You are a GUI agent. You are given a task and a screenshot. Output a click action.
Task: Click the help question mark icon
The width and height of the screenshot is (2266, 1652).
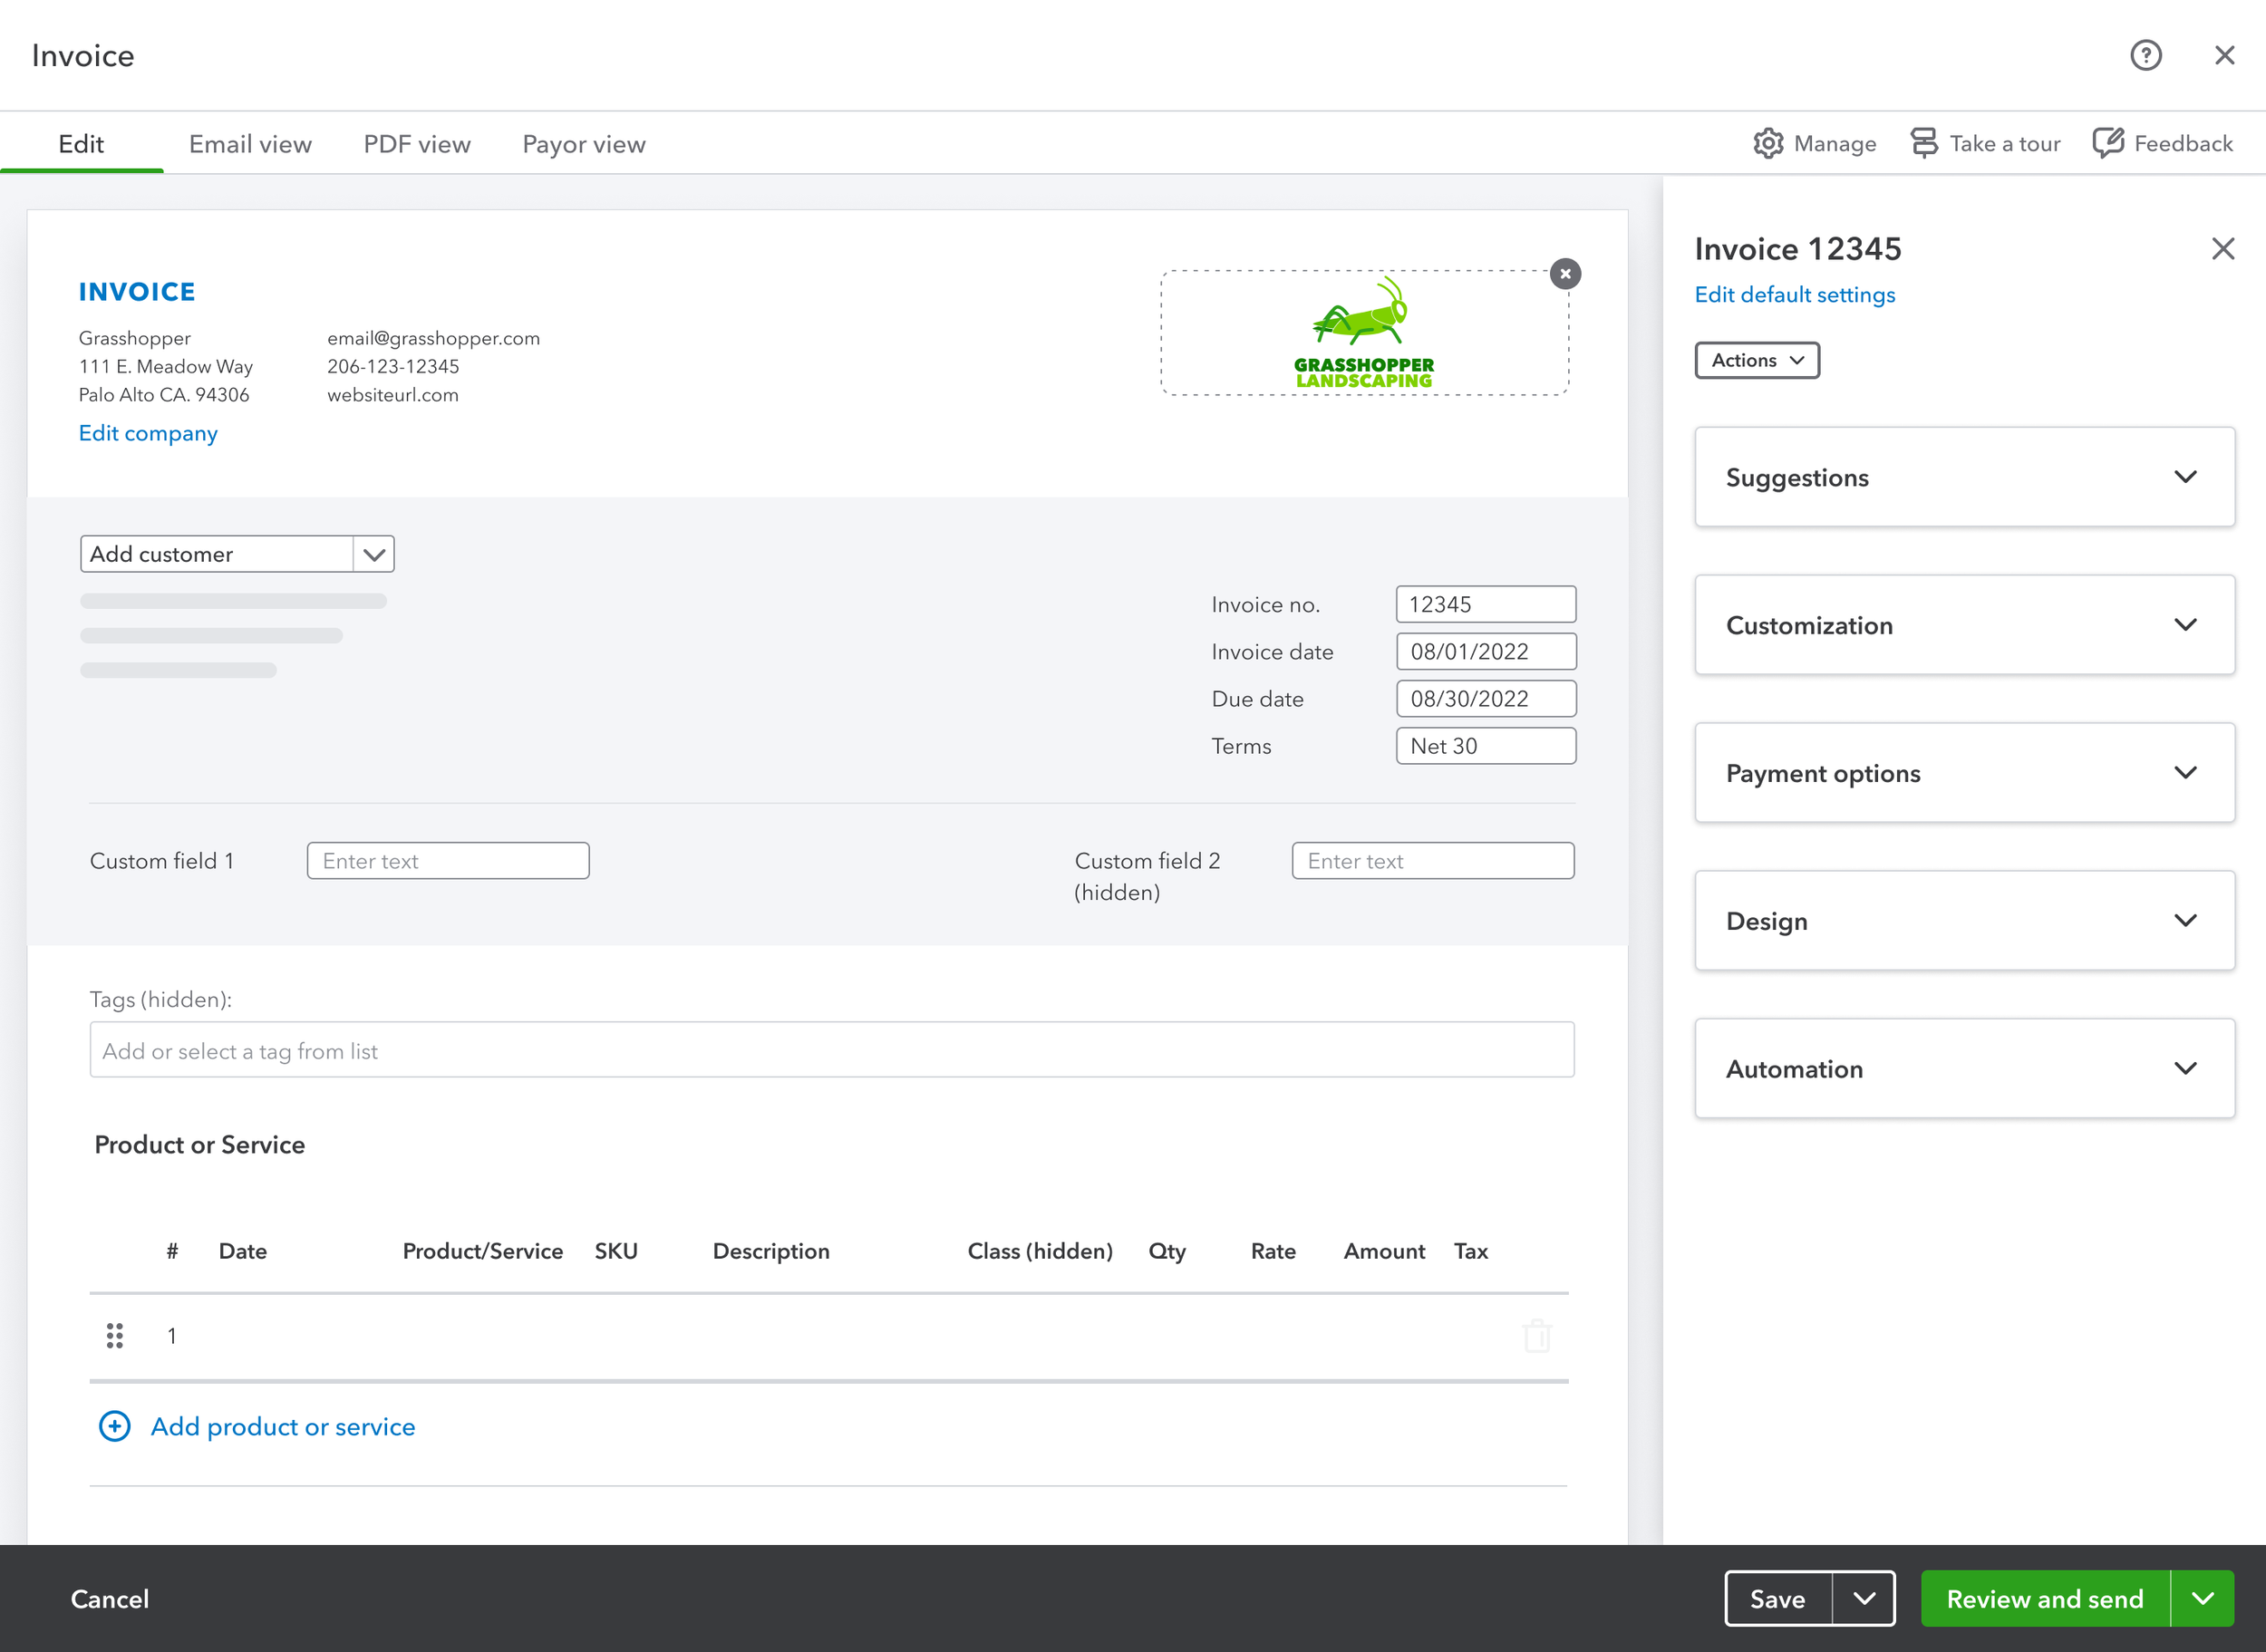pos(2145,55)
